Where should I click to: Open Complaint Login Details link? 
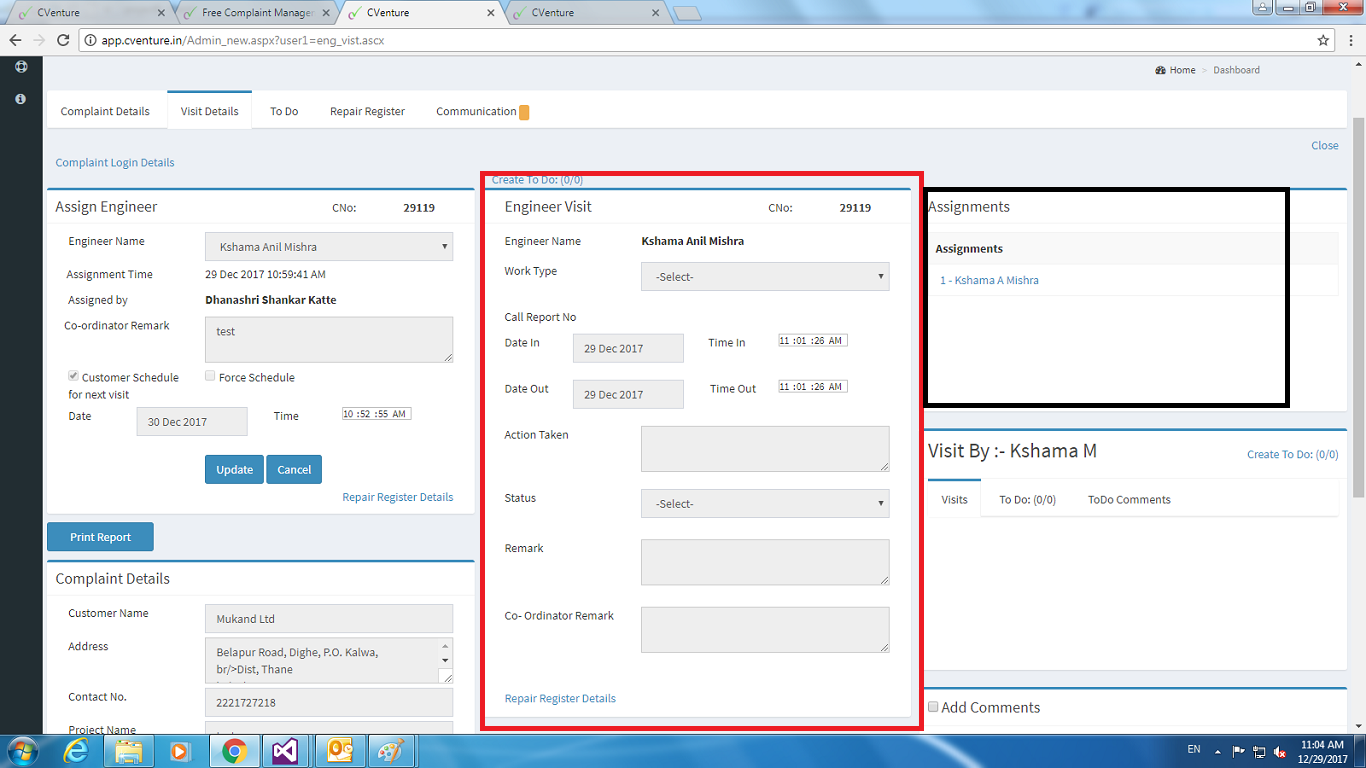click(x=115, y=163)
